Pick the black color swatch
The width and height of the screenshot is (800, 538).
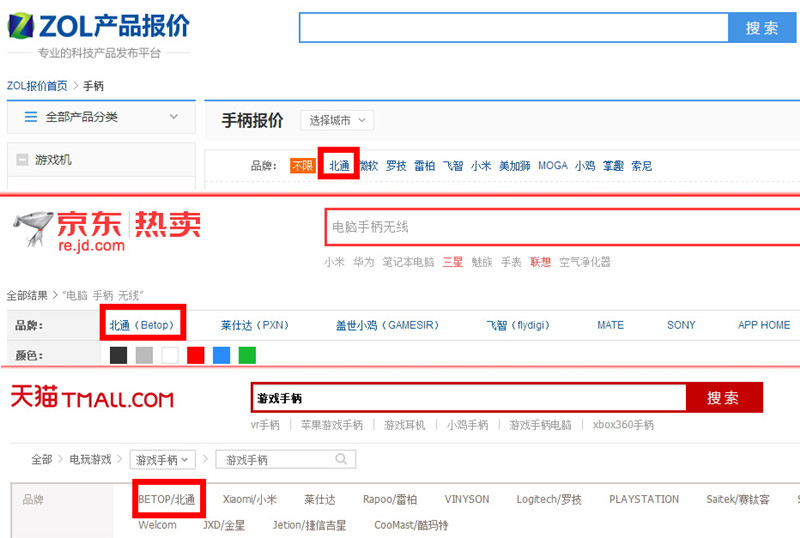(118, 355)
